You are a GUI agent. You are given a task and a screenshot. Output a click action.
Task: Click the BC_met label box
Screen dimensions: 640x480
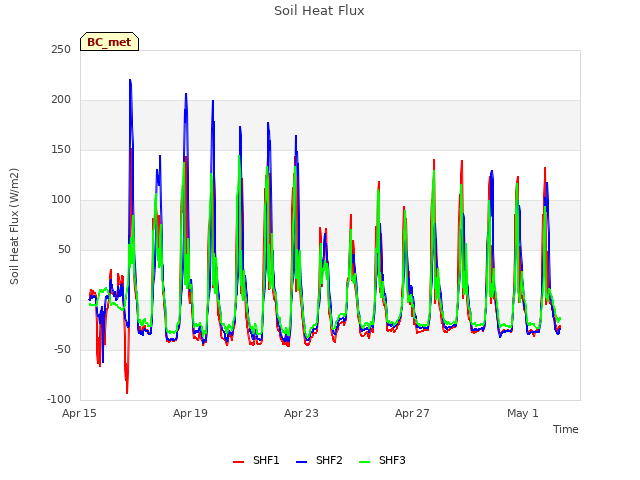[109, 42]
